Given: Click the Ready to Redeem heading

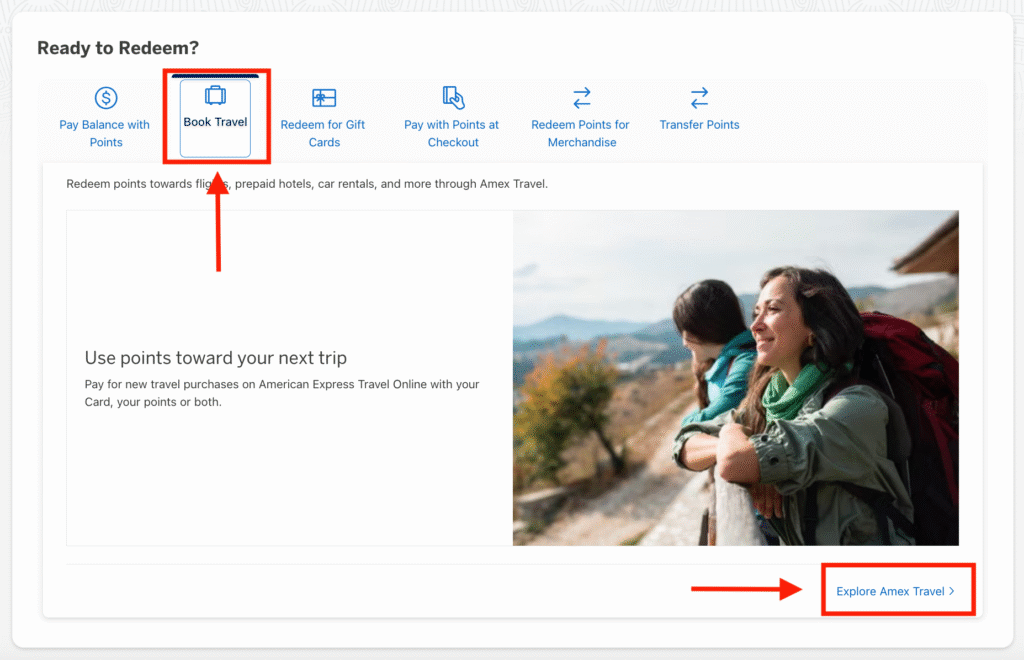Looking at the screenshot, I should (116, 47).
